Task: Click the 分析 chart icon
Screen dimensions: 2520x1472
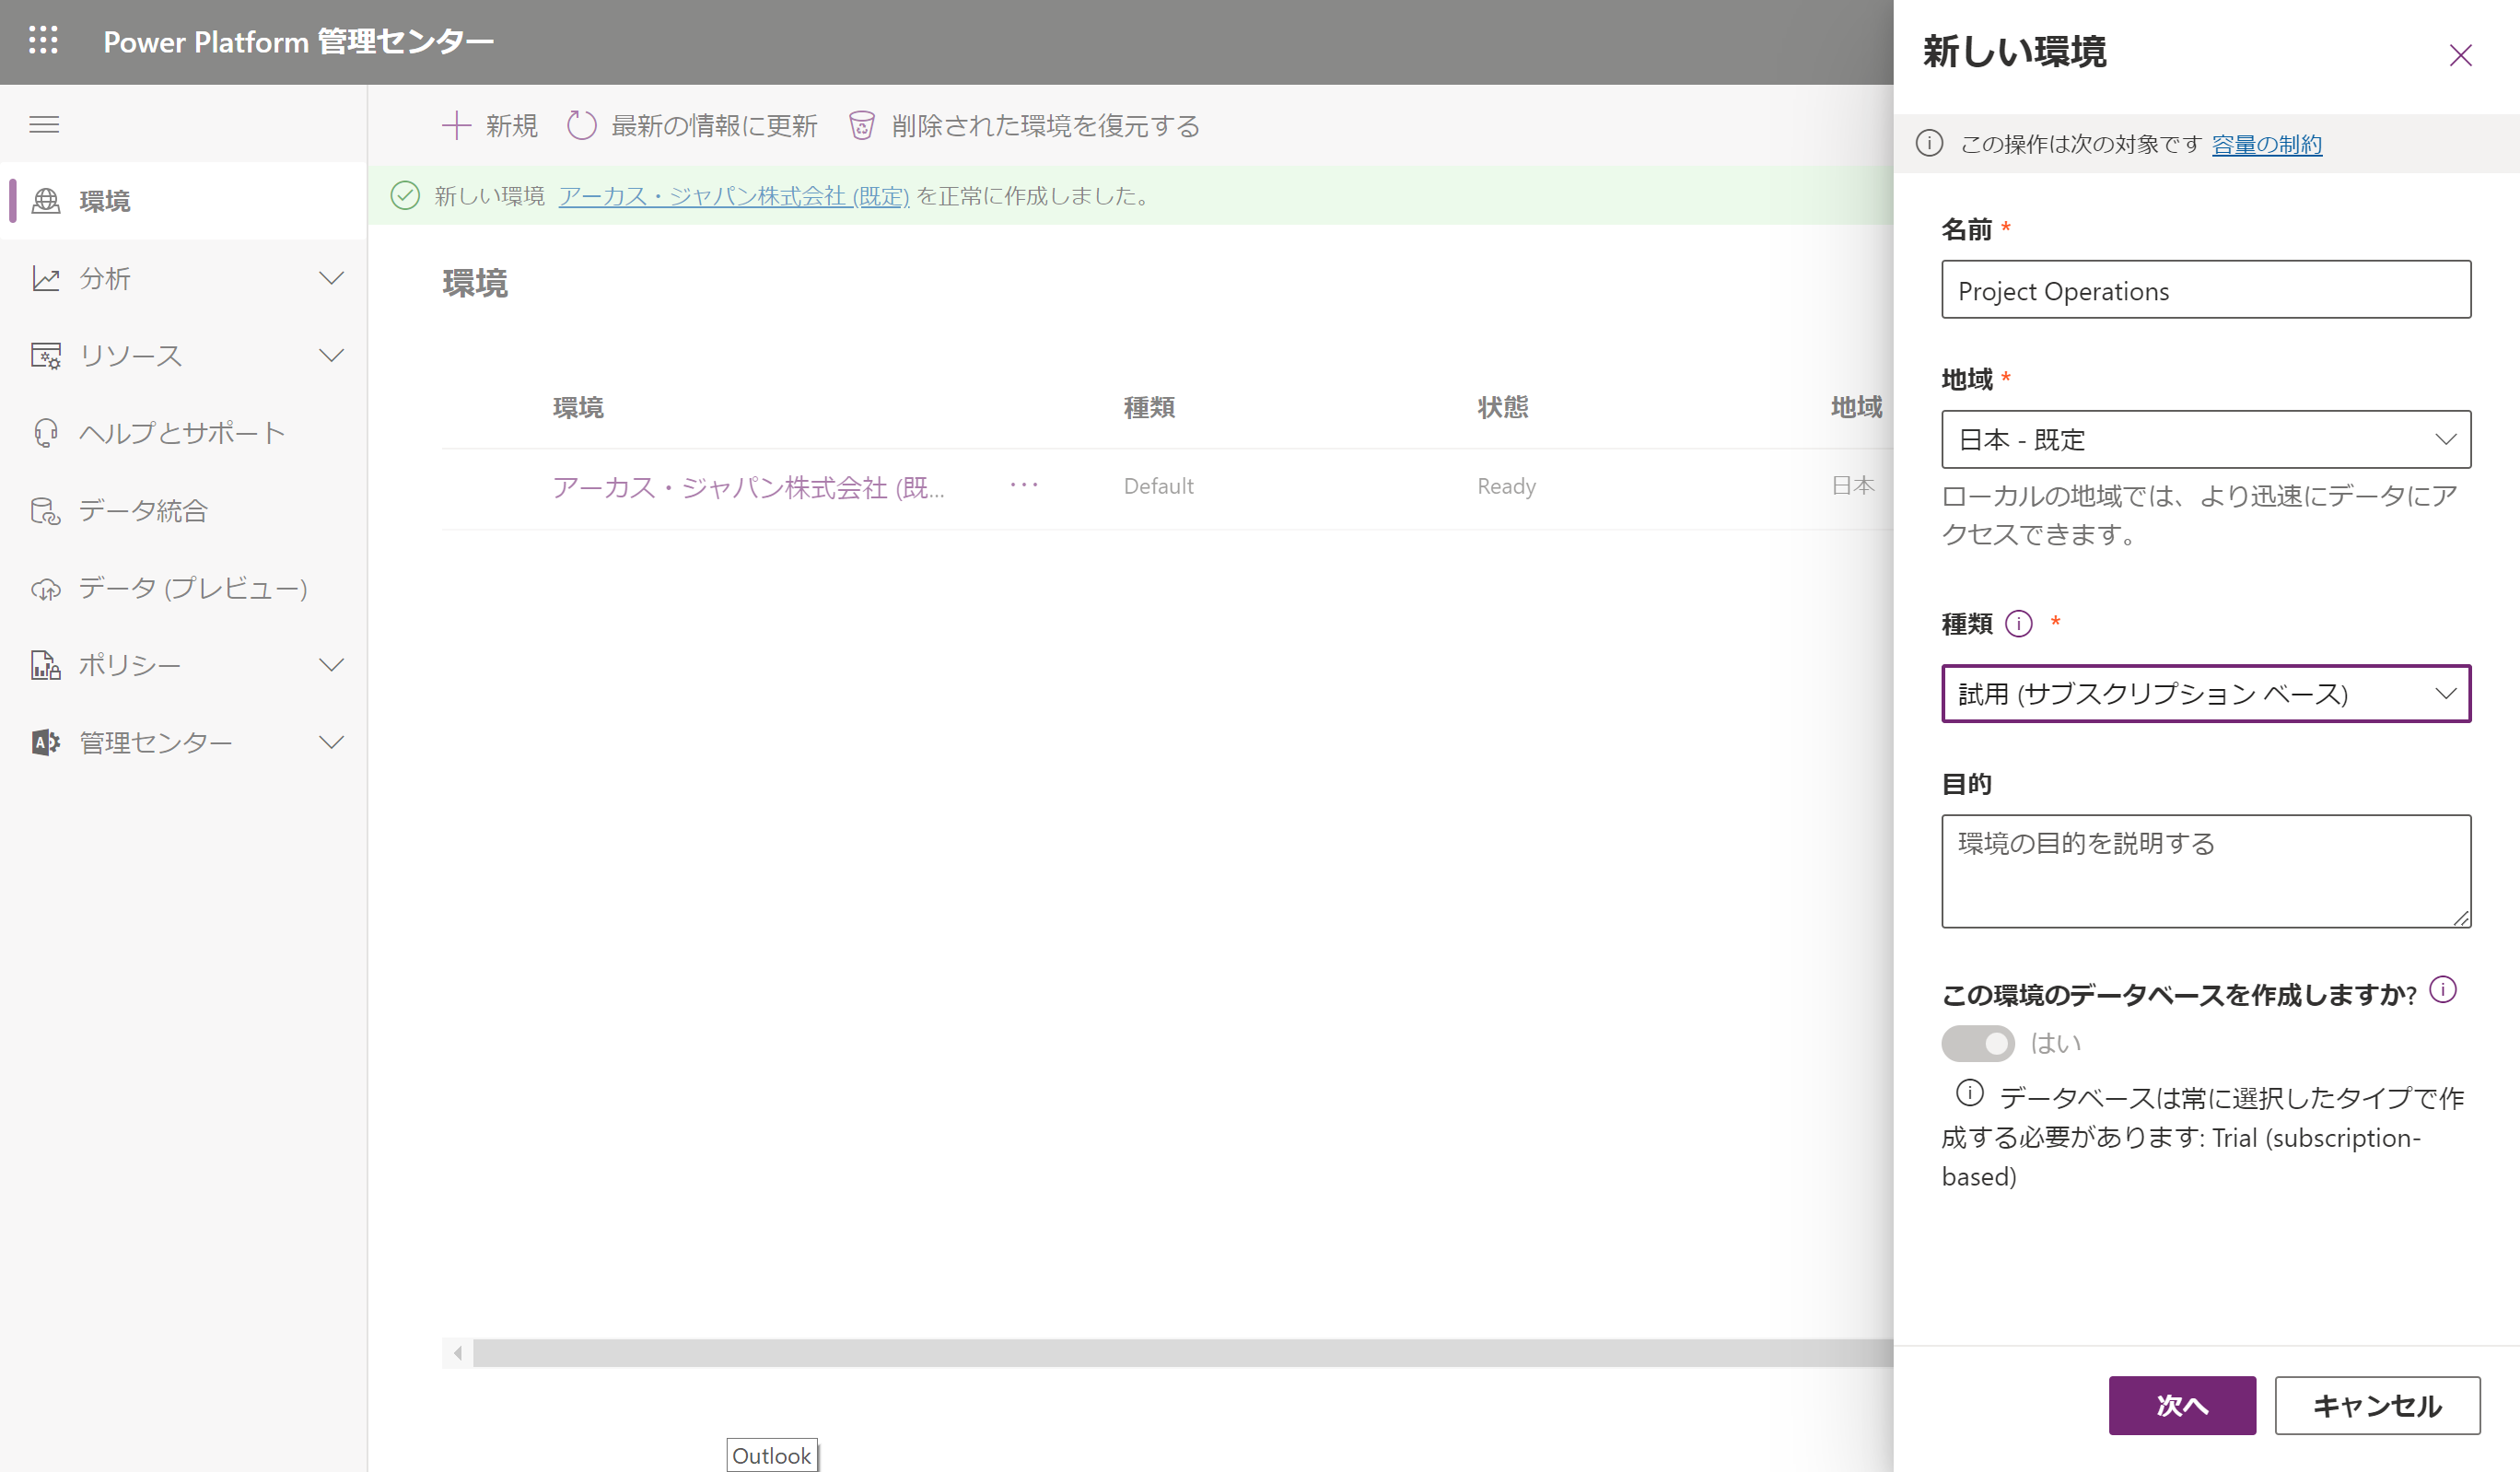Action: coord(46,278)
